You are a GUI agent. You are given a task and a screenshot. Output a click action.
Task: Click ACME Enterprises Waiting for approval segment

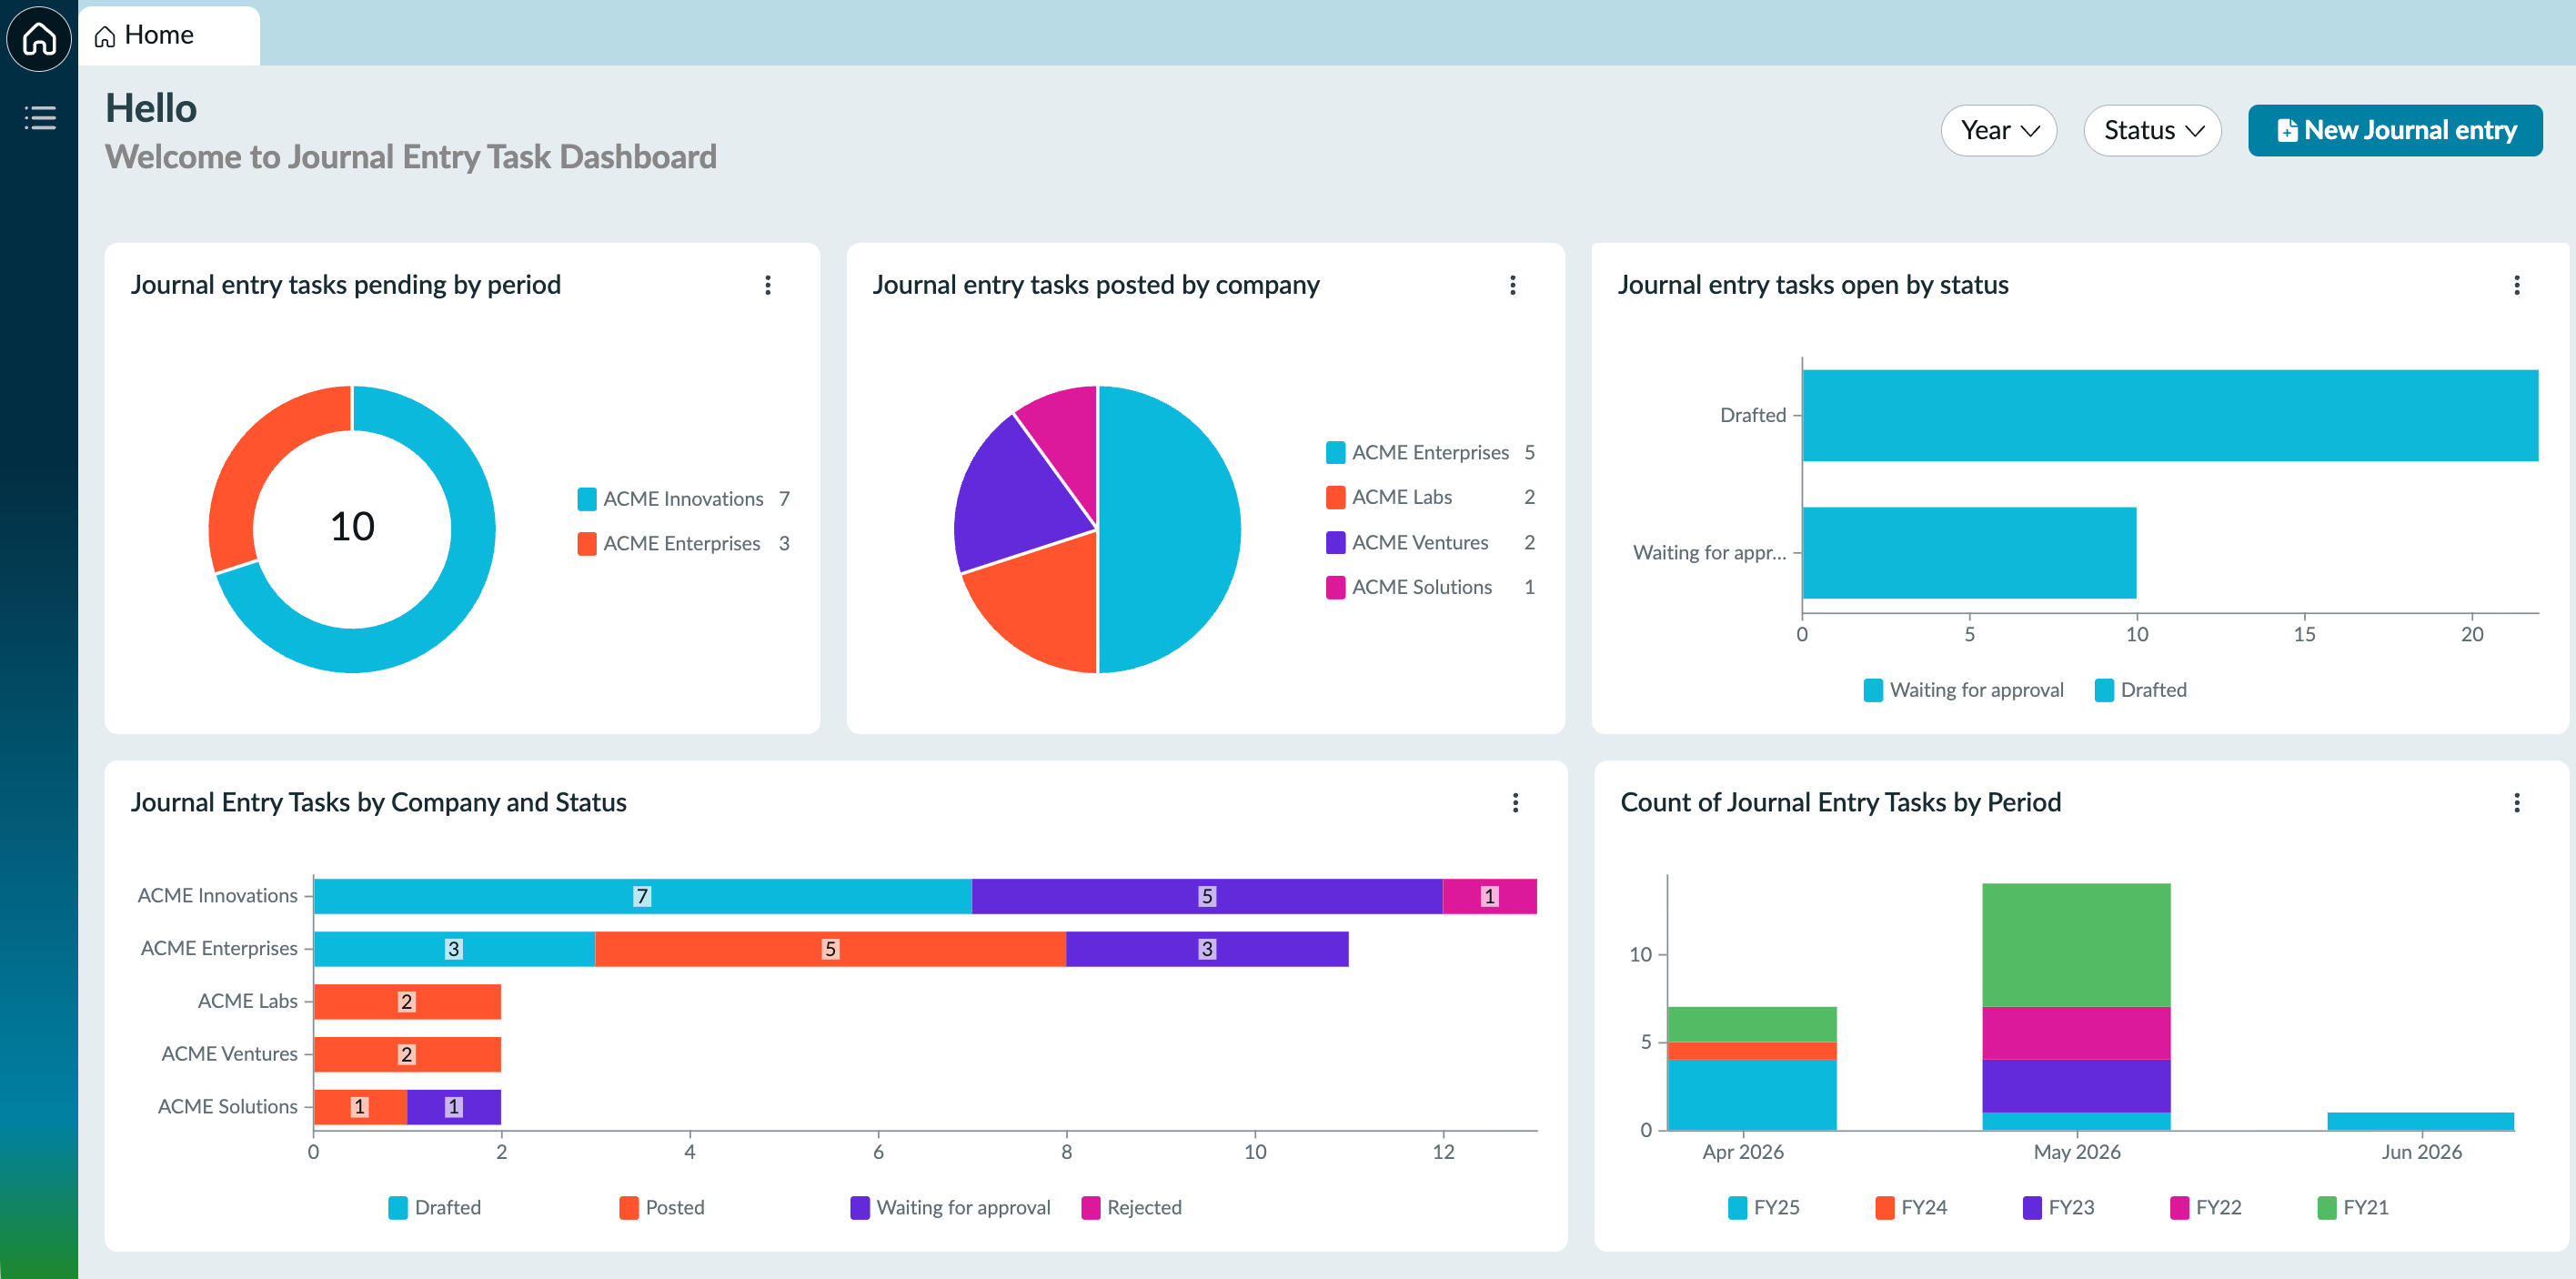pyautogui.click(x=1207, y=949)
